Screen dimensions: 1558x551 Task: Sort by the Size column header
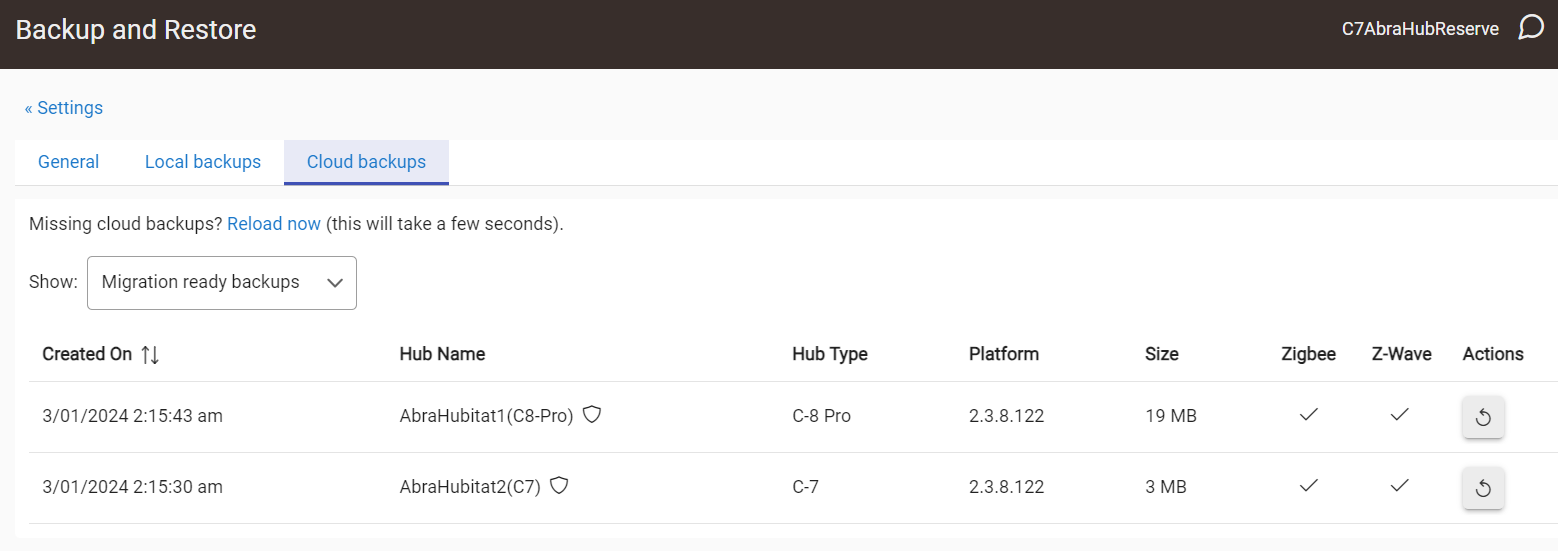click(1162, 354)
